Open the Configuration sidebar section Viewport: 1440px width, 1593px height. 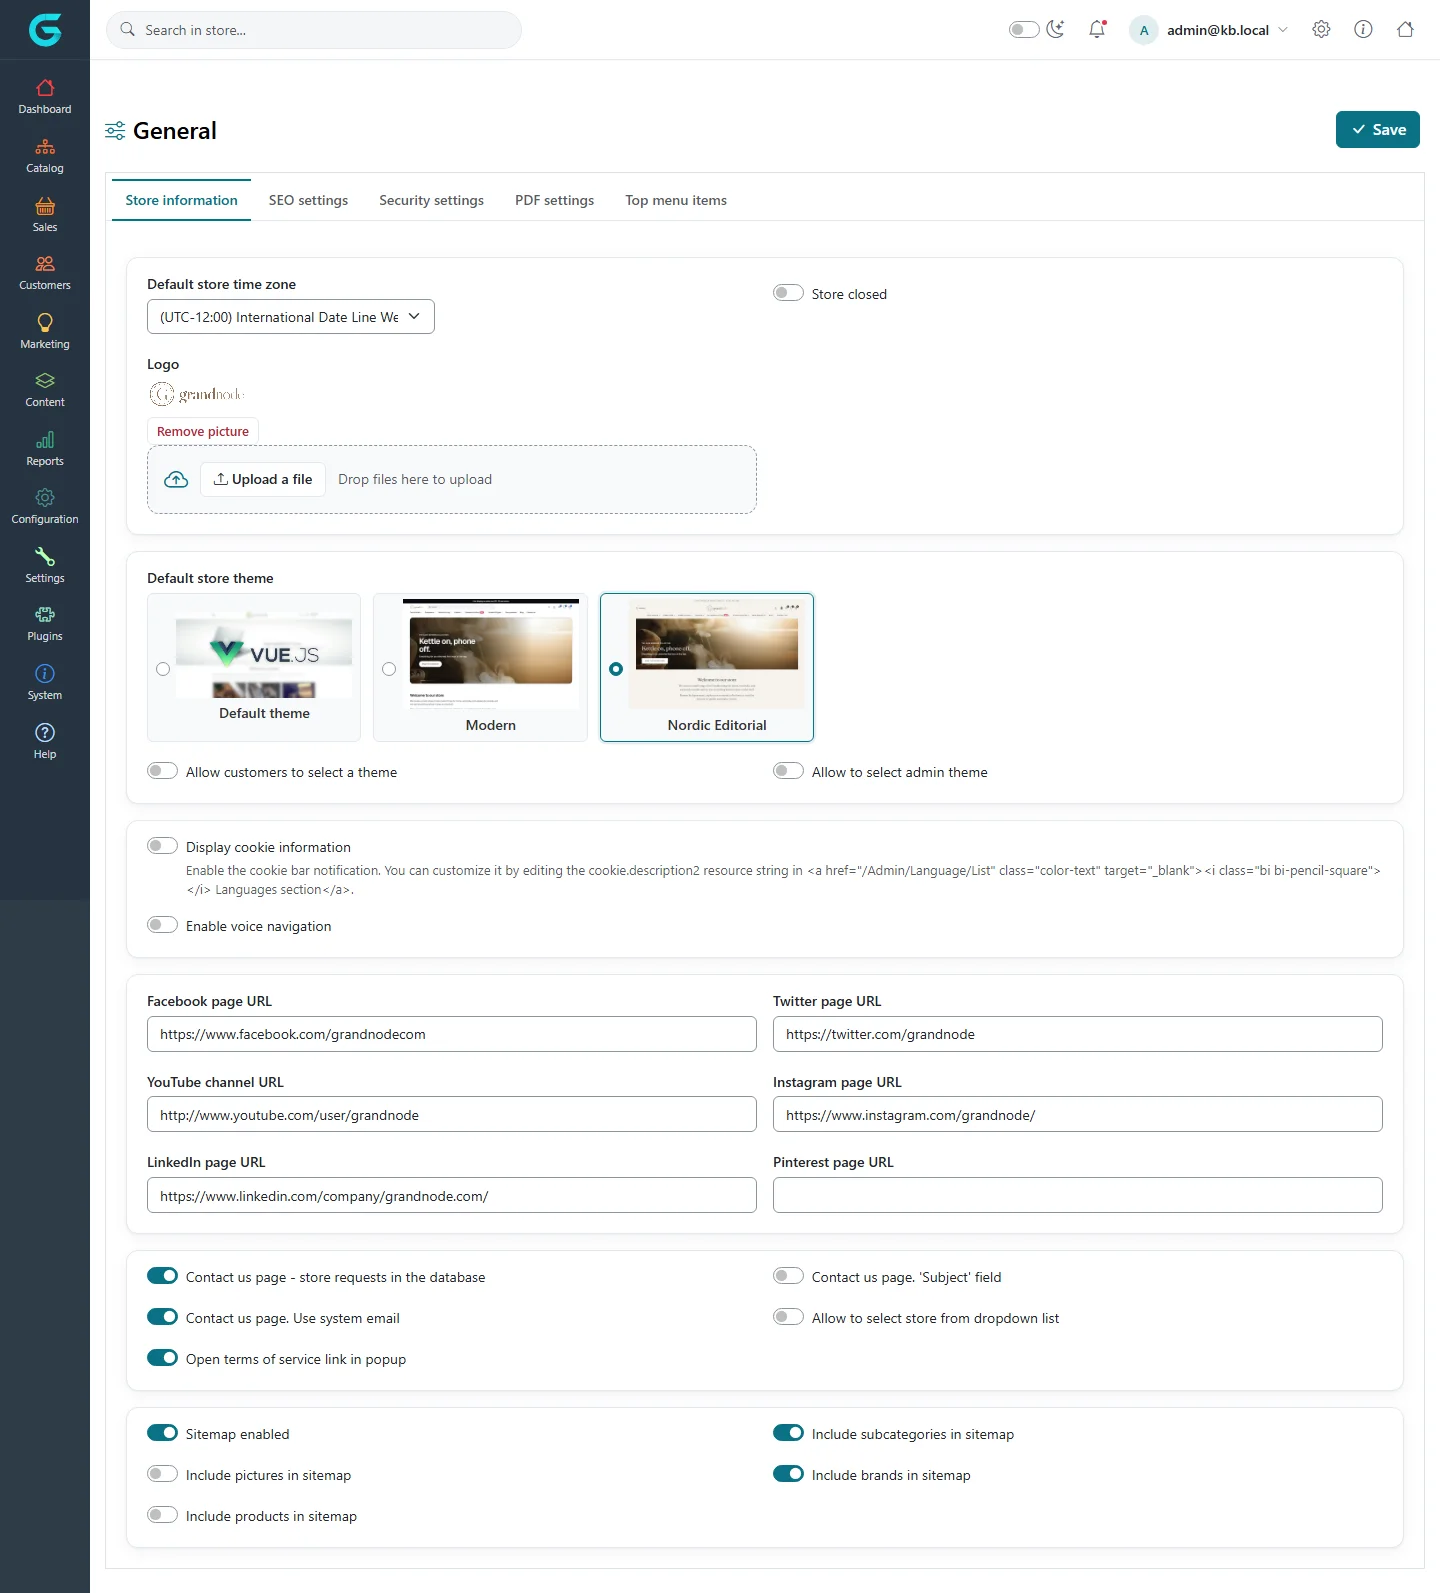click(45, 507)
